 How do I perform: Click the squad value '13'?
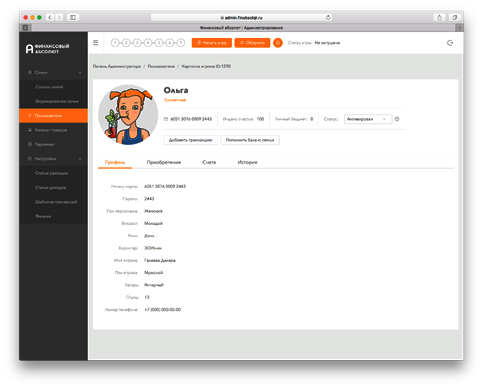click(147, 297)
